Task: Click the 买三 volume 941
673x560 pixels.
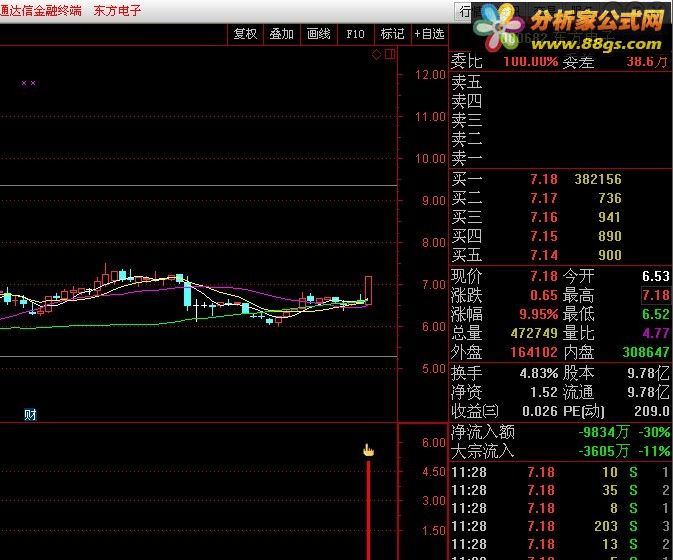Action: click(x=609, y=217)
